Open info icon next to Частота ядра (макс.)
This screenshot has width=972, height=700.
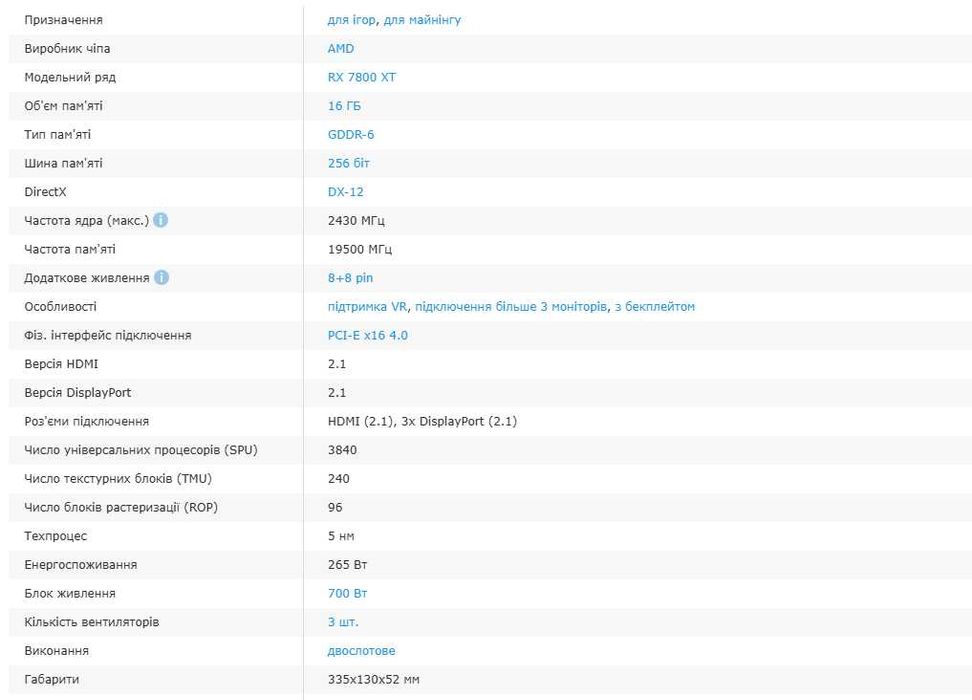click(161, 220)
